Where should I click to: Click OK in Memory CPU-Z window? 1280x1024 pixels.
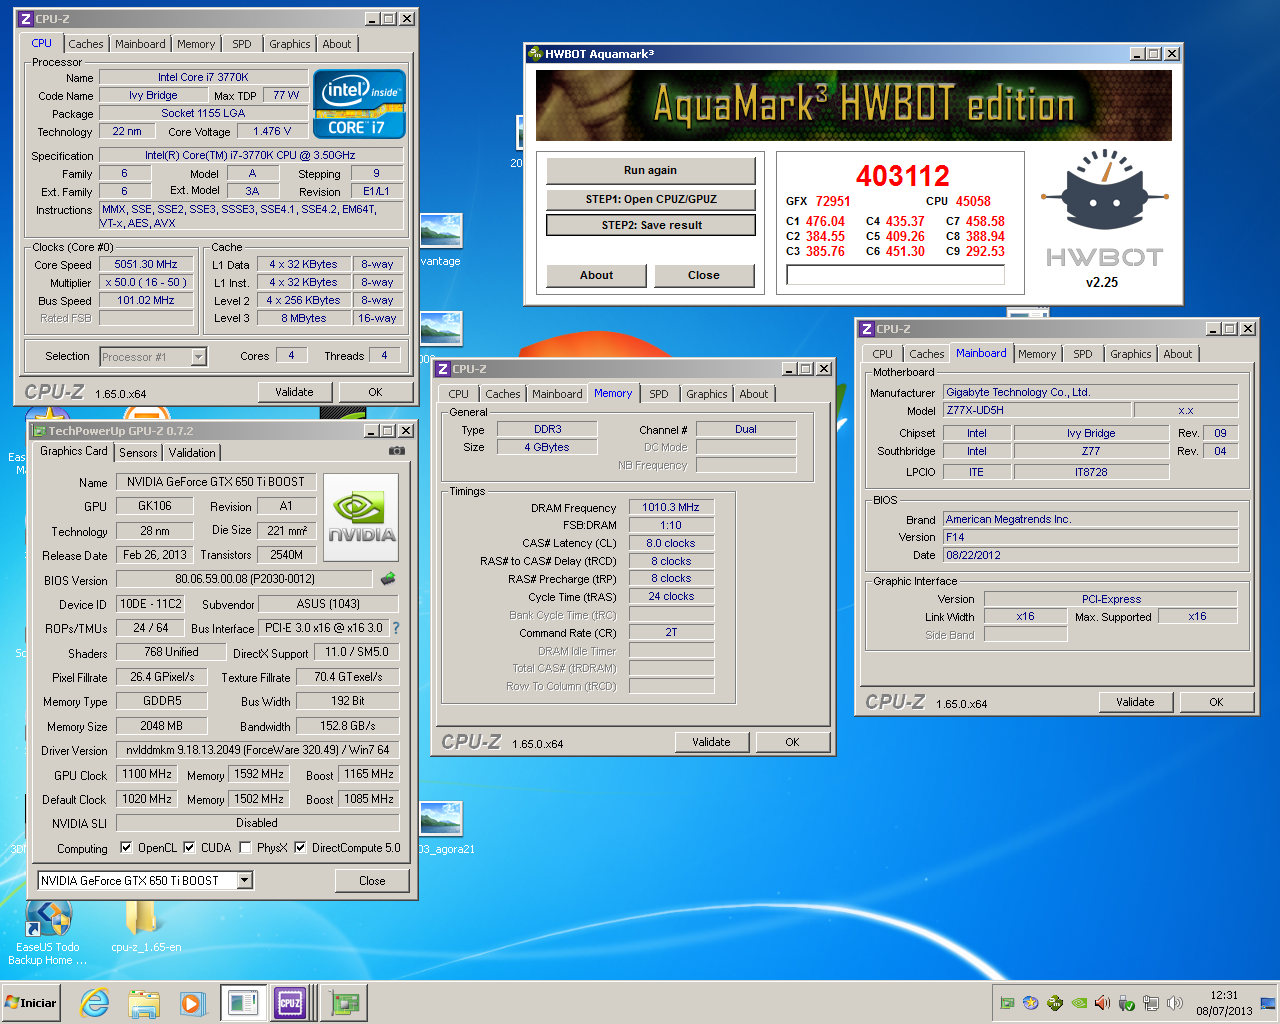coord(792,742)
